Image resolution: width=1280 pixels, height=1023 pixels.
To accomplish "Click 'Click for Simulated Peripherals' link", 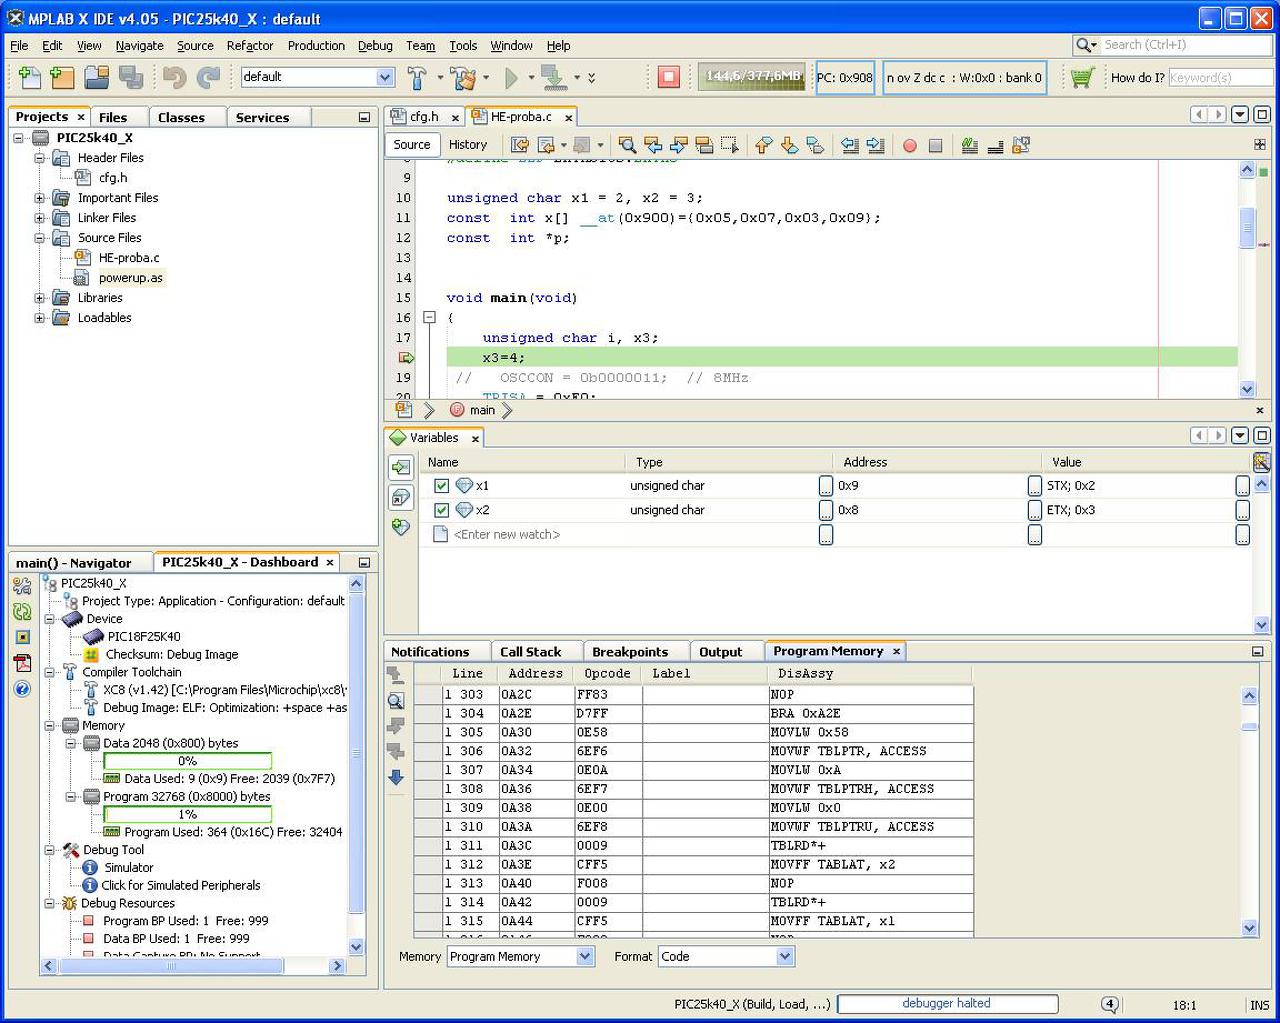I will tap(180, 885).
